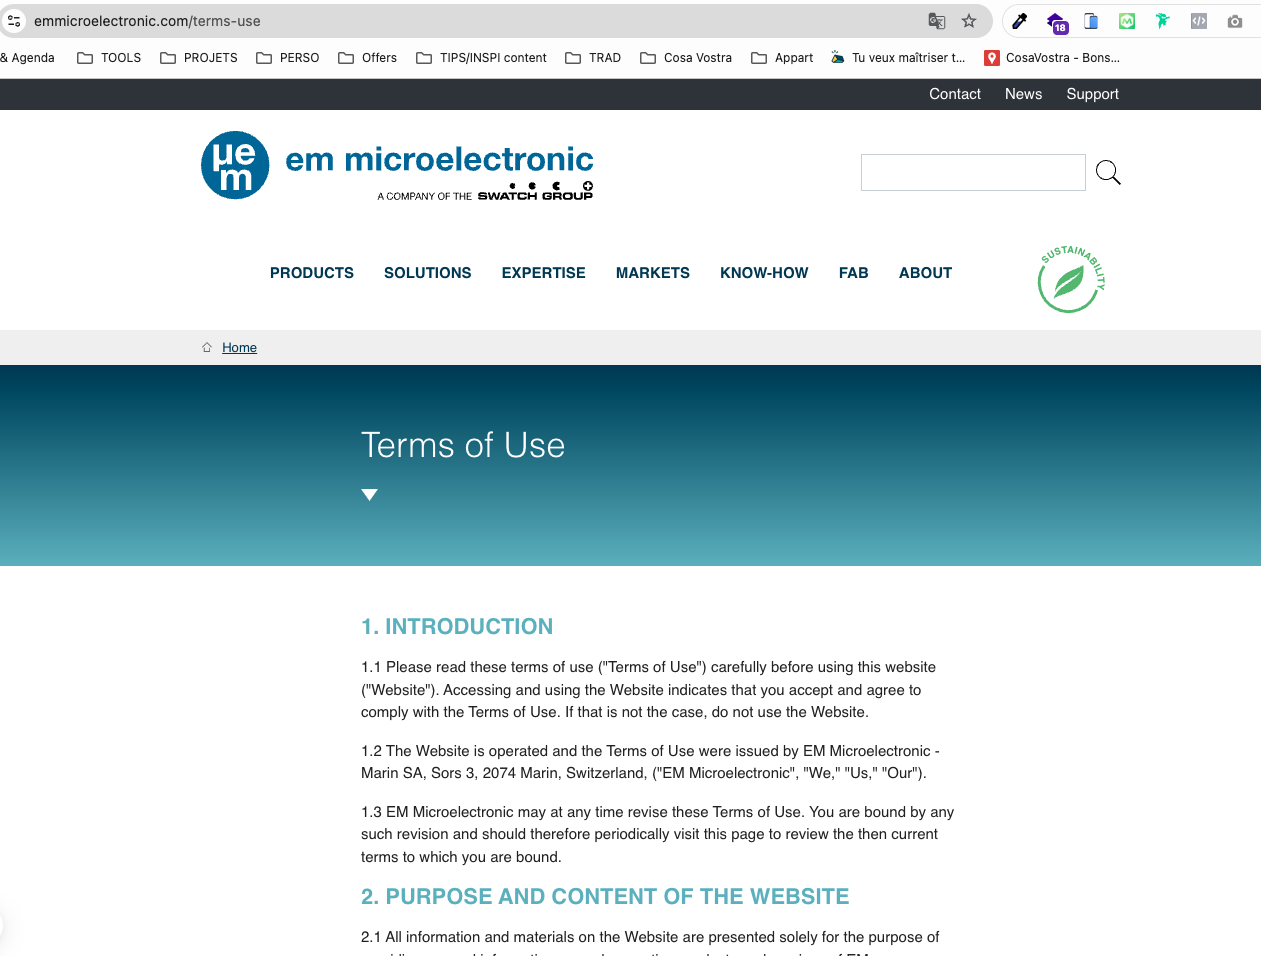
Task: Open the translate page icon
Action: 936,21
